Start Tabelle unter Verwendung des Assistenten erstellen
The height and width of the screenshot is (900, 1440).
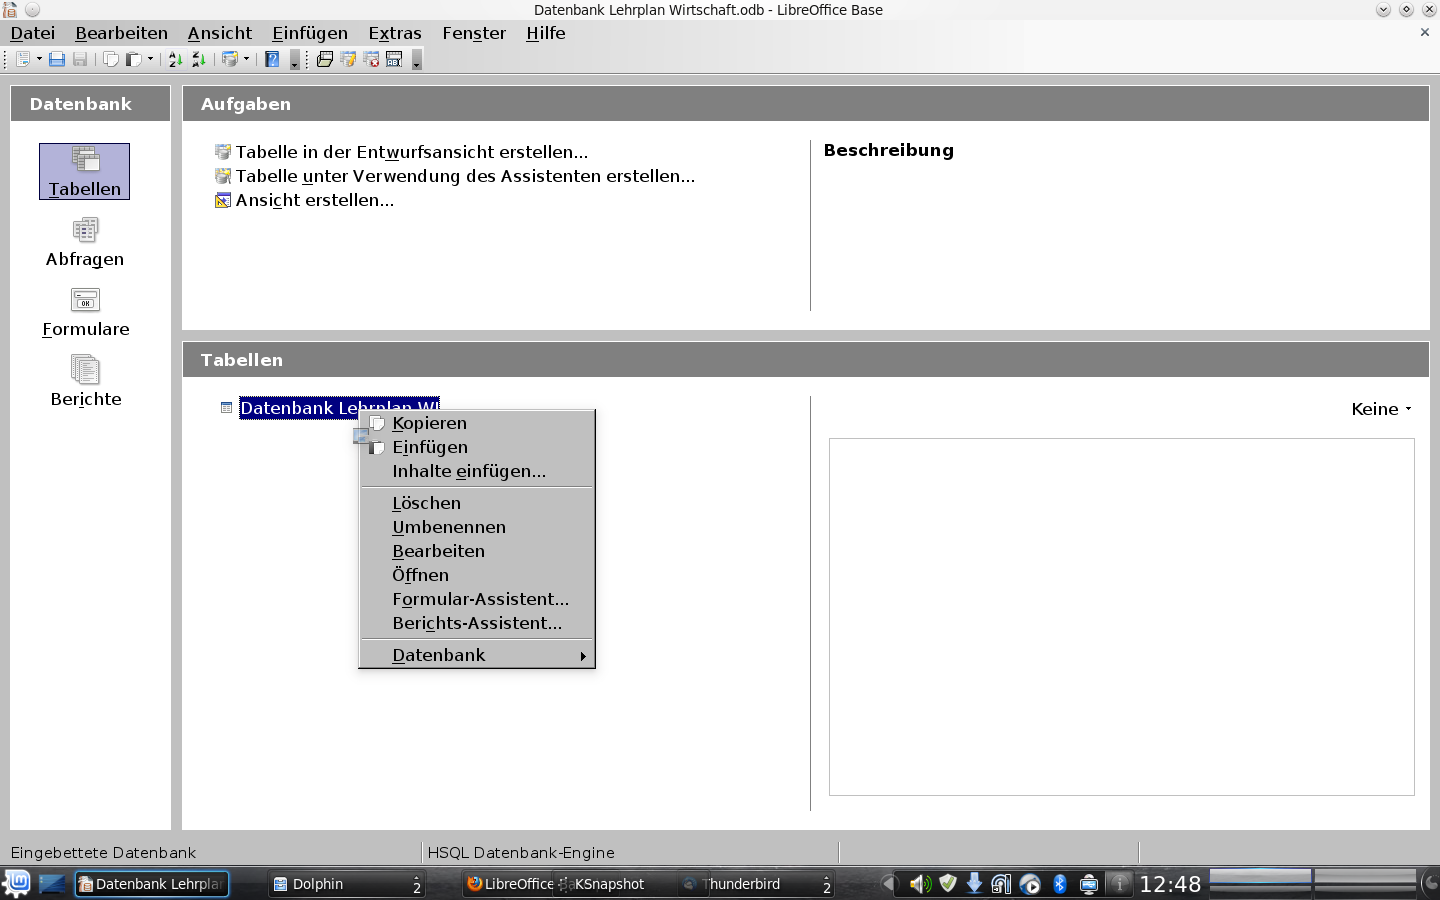pyautogui.click(x=465, y=176)
